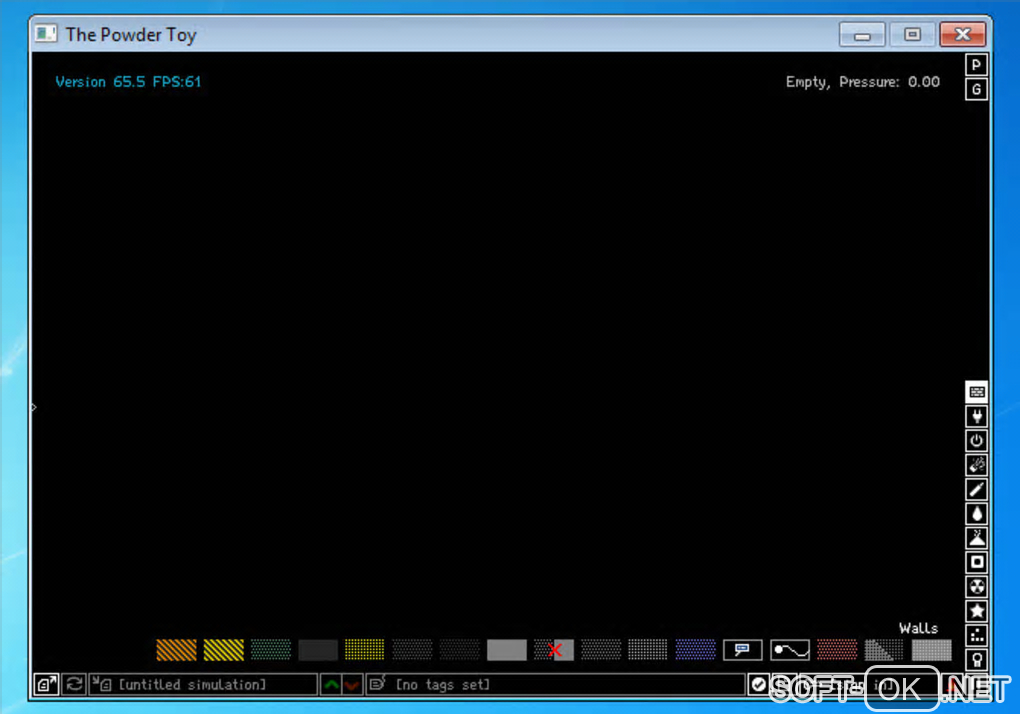Open the Explosives category icon
The width and height of the screenshot is (1020, 714).
976,465
